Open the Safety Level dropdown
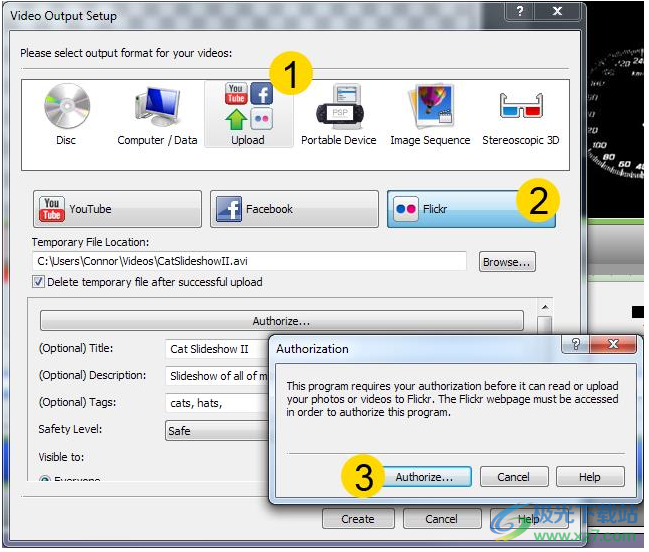The image size is (649, 552). pos(217,431)
